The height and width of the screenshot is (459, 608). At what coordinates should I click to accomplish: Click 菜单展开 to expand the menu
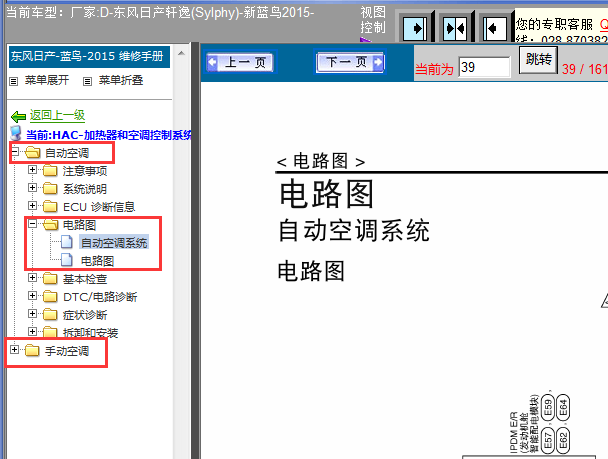tap(47, 80)
